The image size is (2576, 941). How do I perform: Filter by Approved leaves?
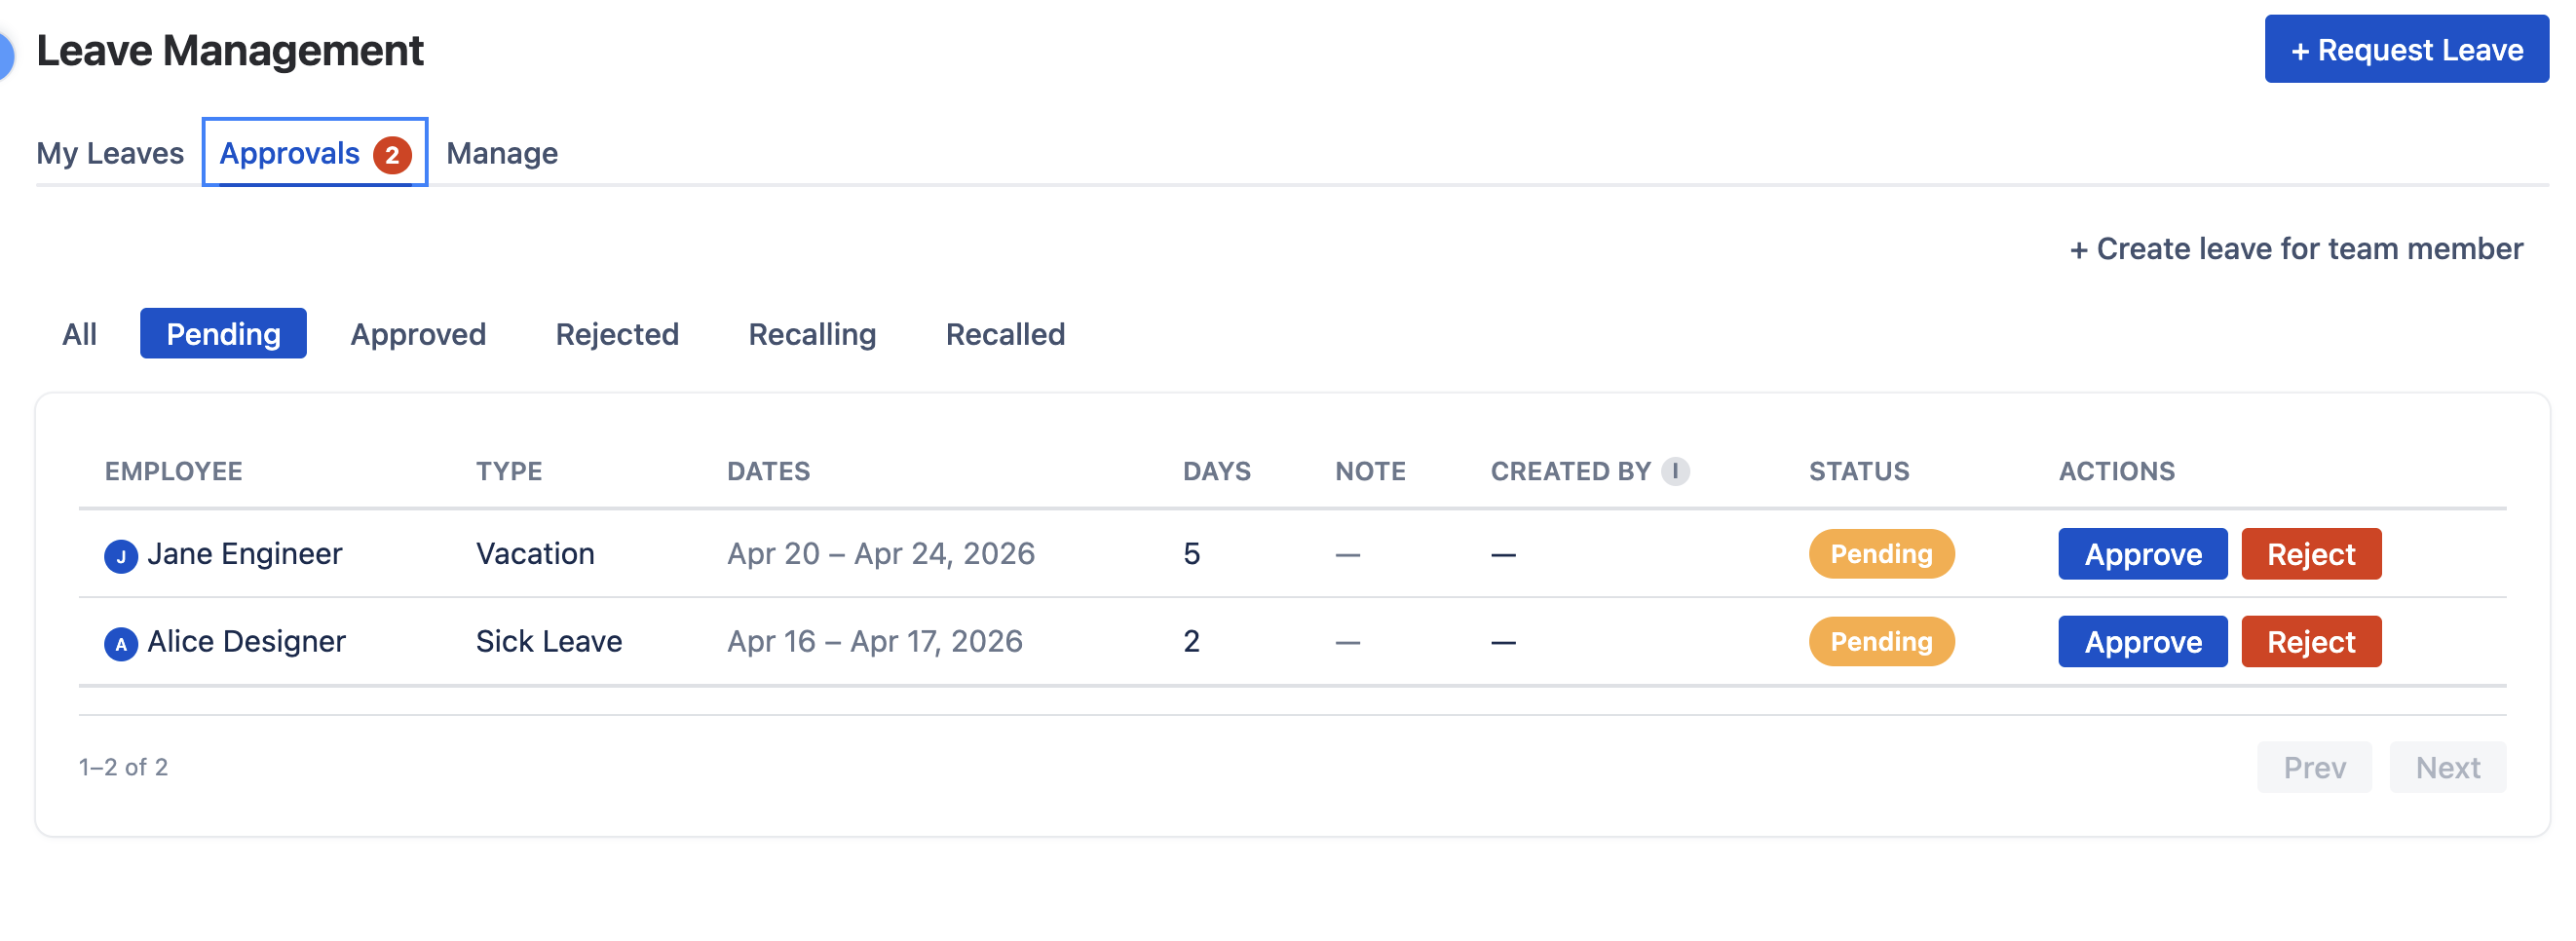click(417, 334)
